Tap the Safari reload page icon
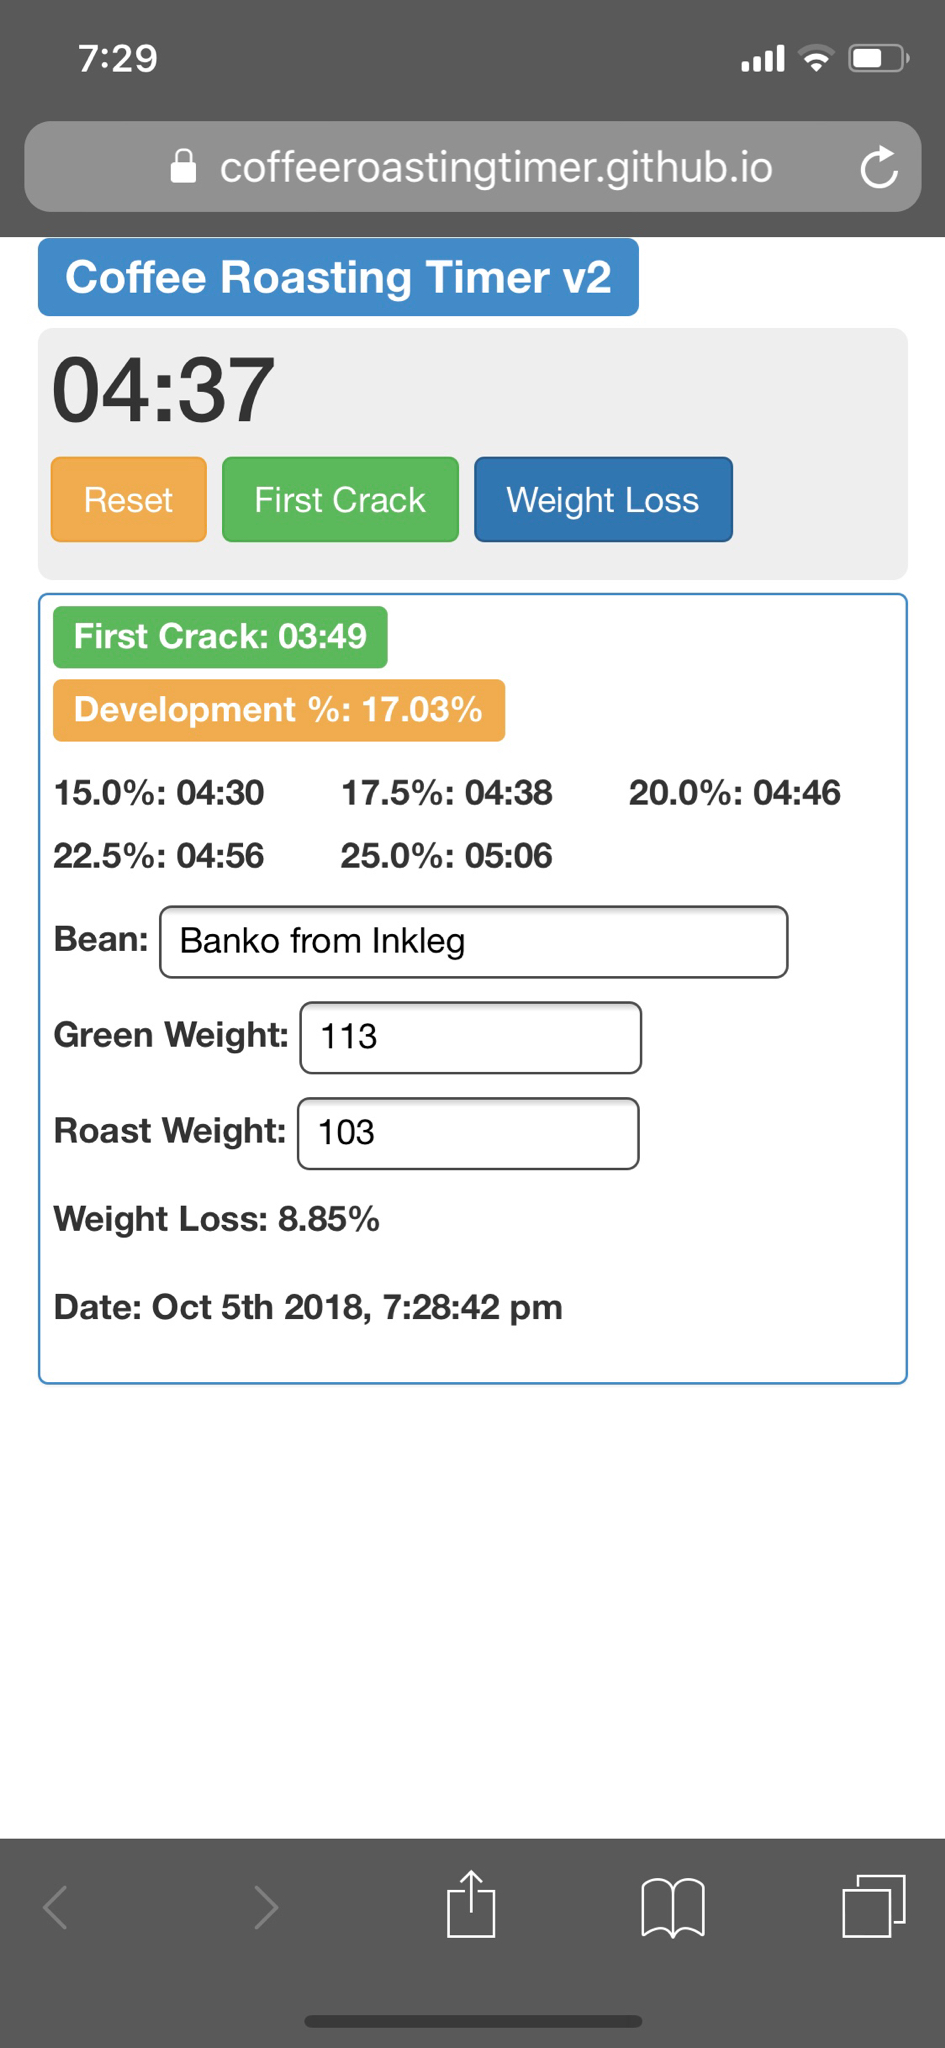945x2048 pixels. [x=879, y=167]
